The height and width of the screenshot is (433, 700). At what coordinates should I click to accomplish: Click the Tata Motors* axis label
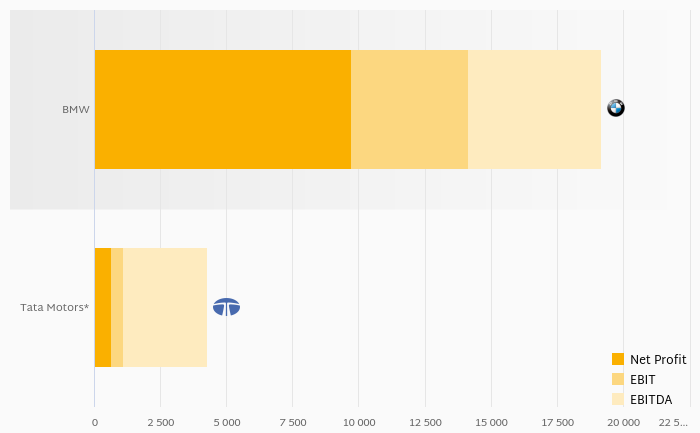pos(54,307)
